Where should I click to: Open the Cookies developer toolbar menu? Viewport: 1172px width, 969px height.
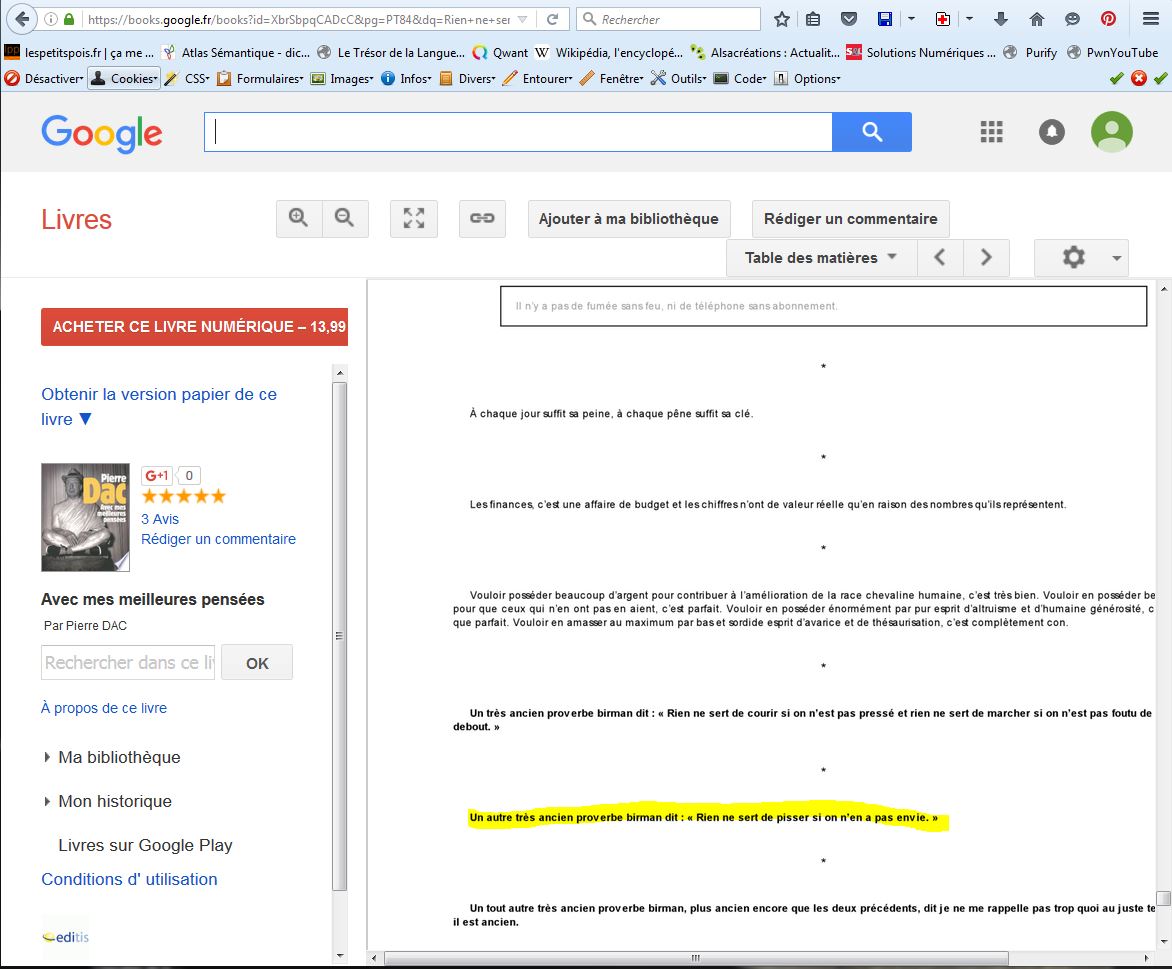click(x=124, y=79)
